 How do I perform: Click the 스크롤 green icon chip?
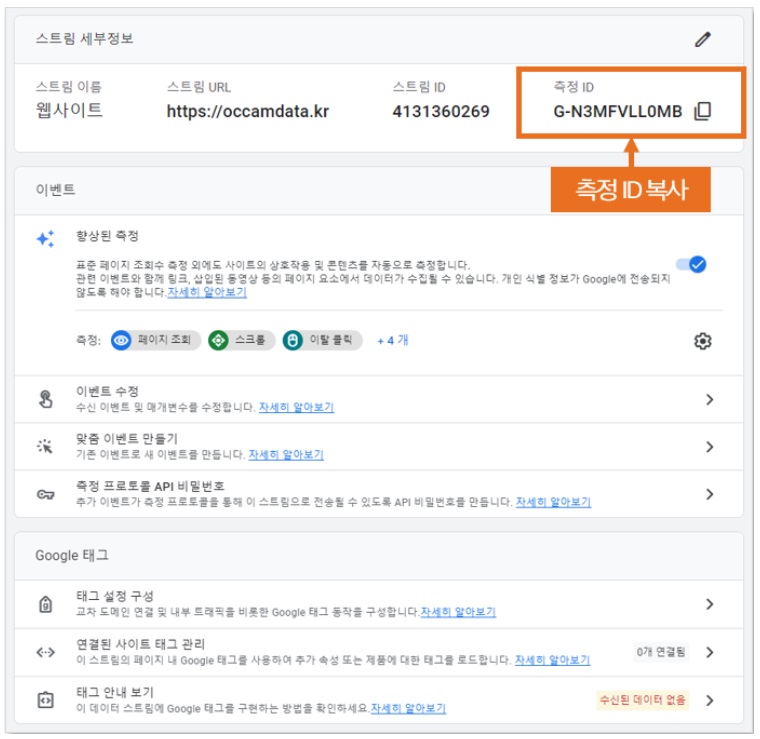241,340
